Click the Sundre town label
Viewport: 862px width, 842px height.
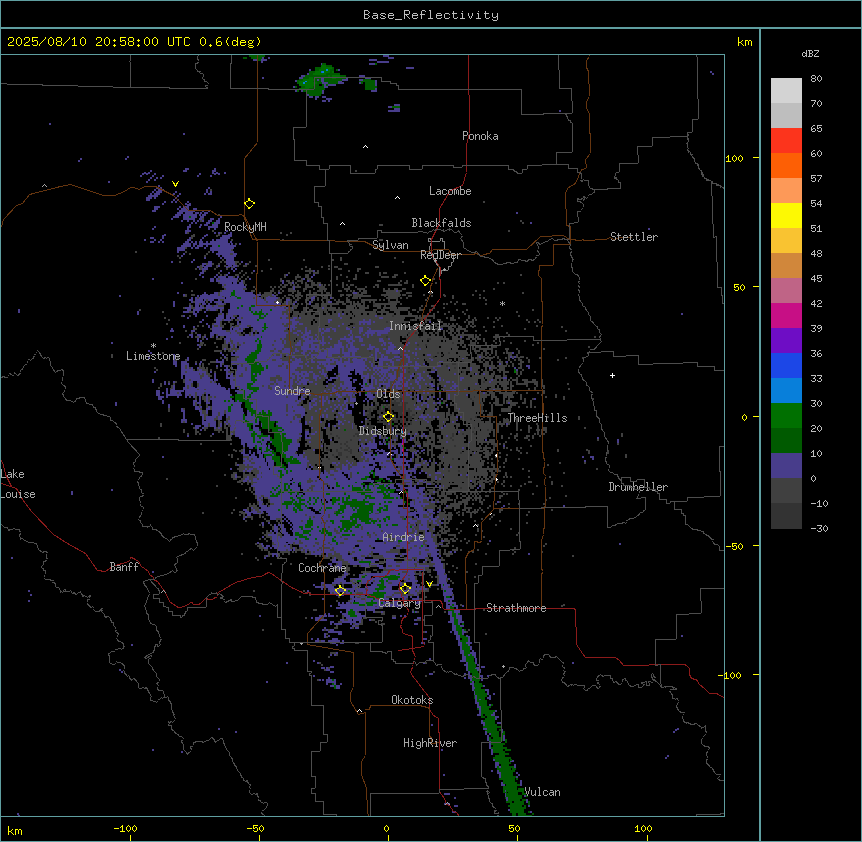point(292,391)
